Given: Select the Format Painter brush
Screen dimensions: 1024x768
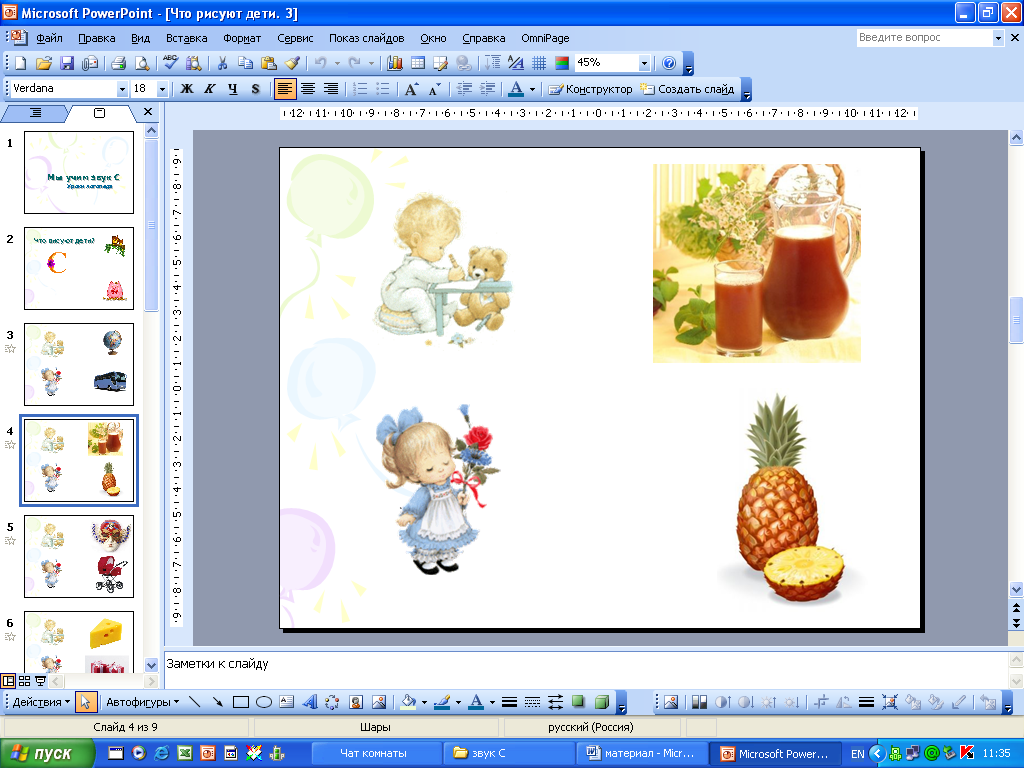Looking at the screenshot, I should 292,63.
